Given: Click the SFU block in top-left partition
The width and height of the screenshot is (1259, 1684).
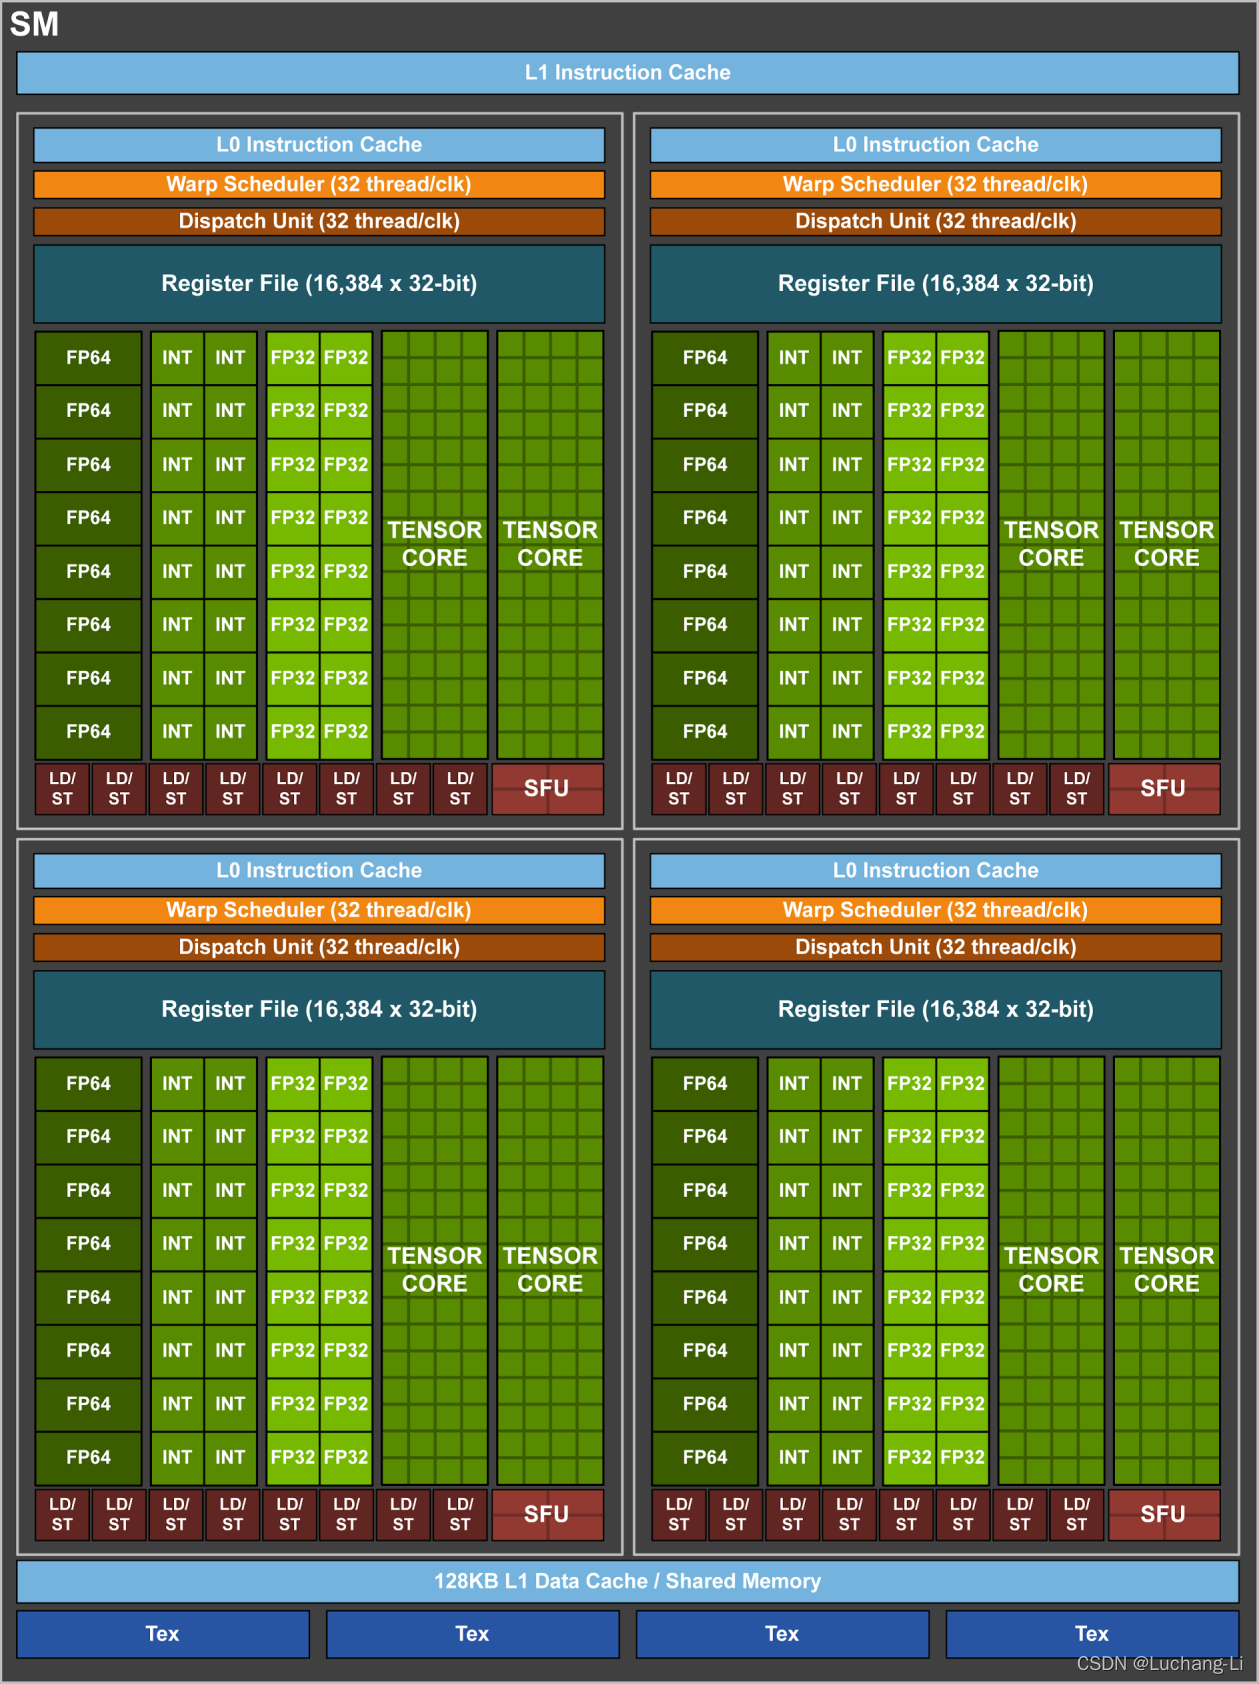Looking at the screenshot, I should 547,788.
